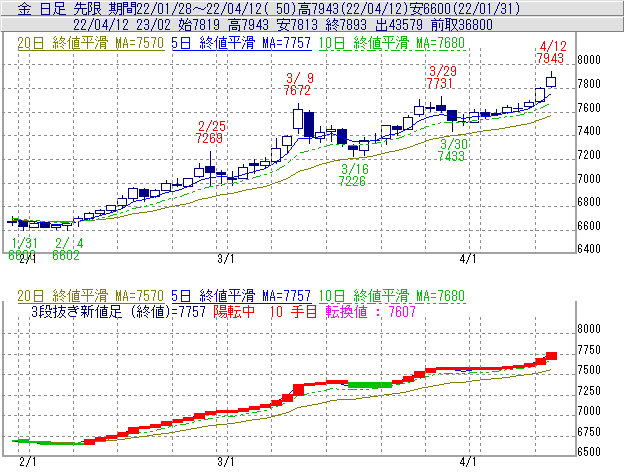Image resolution: width=624 pixels, height=475 pixels.
Task: Click the 6800 price axis label
Action: pos(589,202)
